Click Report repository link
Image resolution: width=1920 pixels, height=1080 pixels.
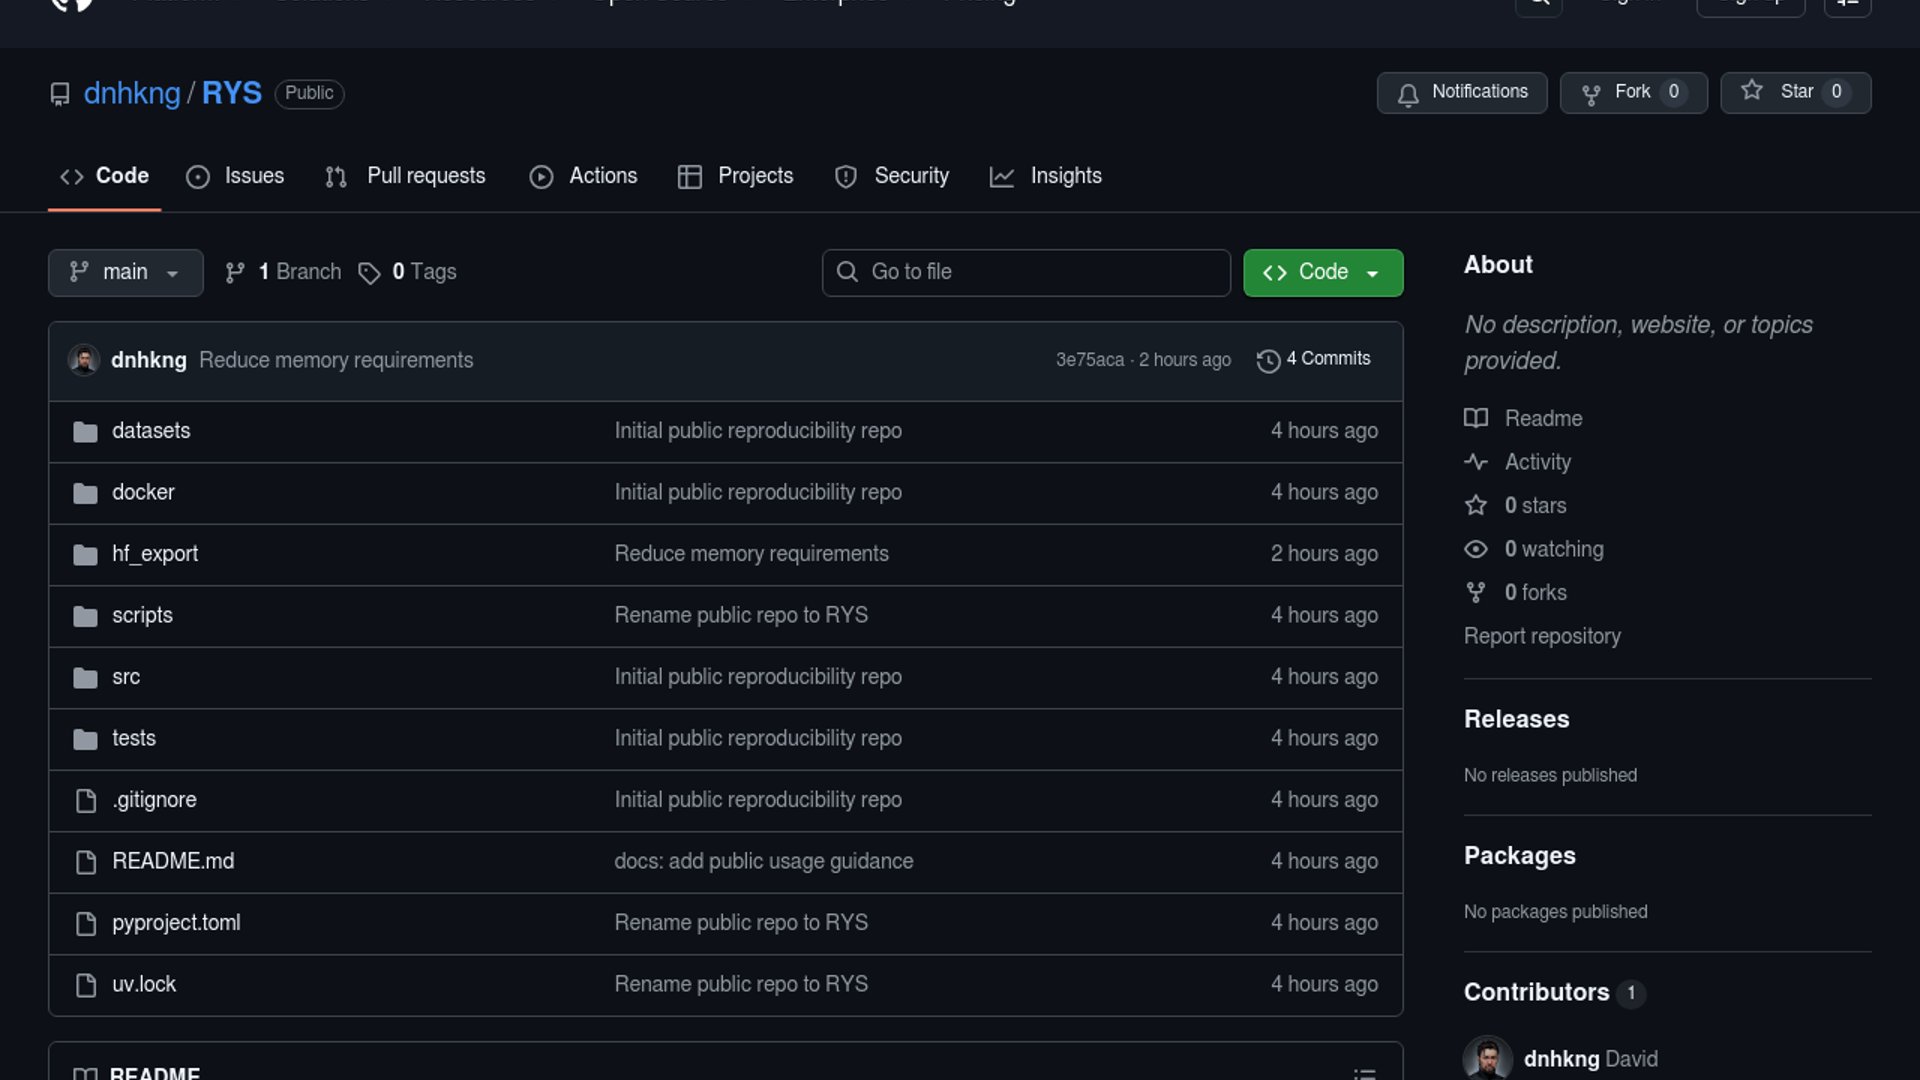coord(1542,636)
